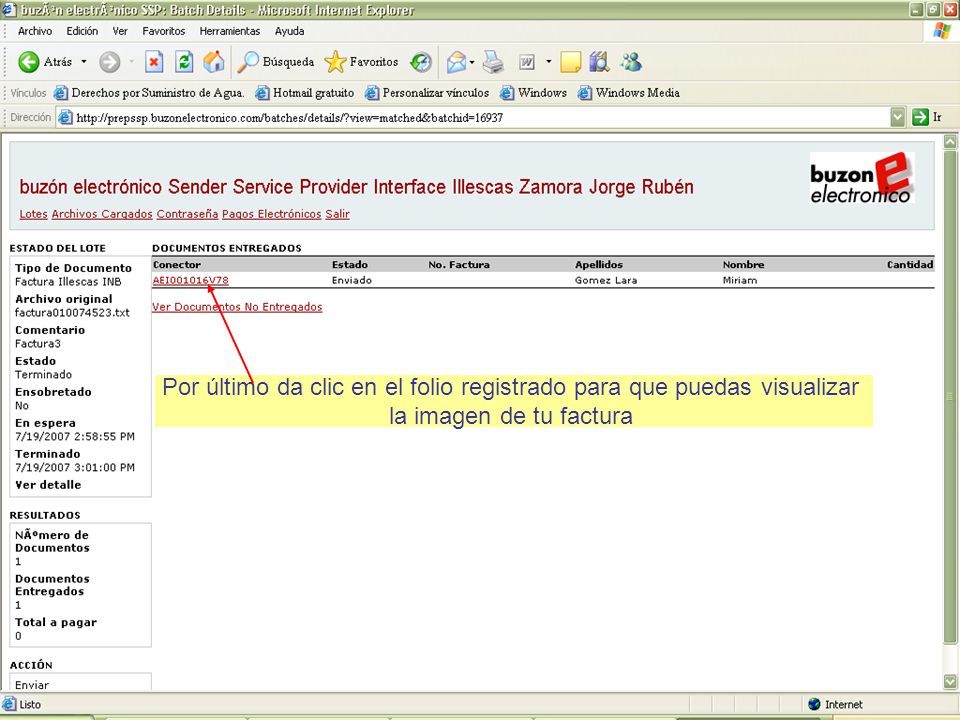Click the Mail envelope icon

point(456,62)
